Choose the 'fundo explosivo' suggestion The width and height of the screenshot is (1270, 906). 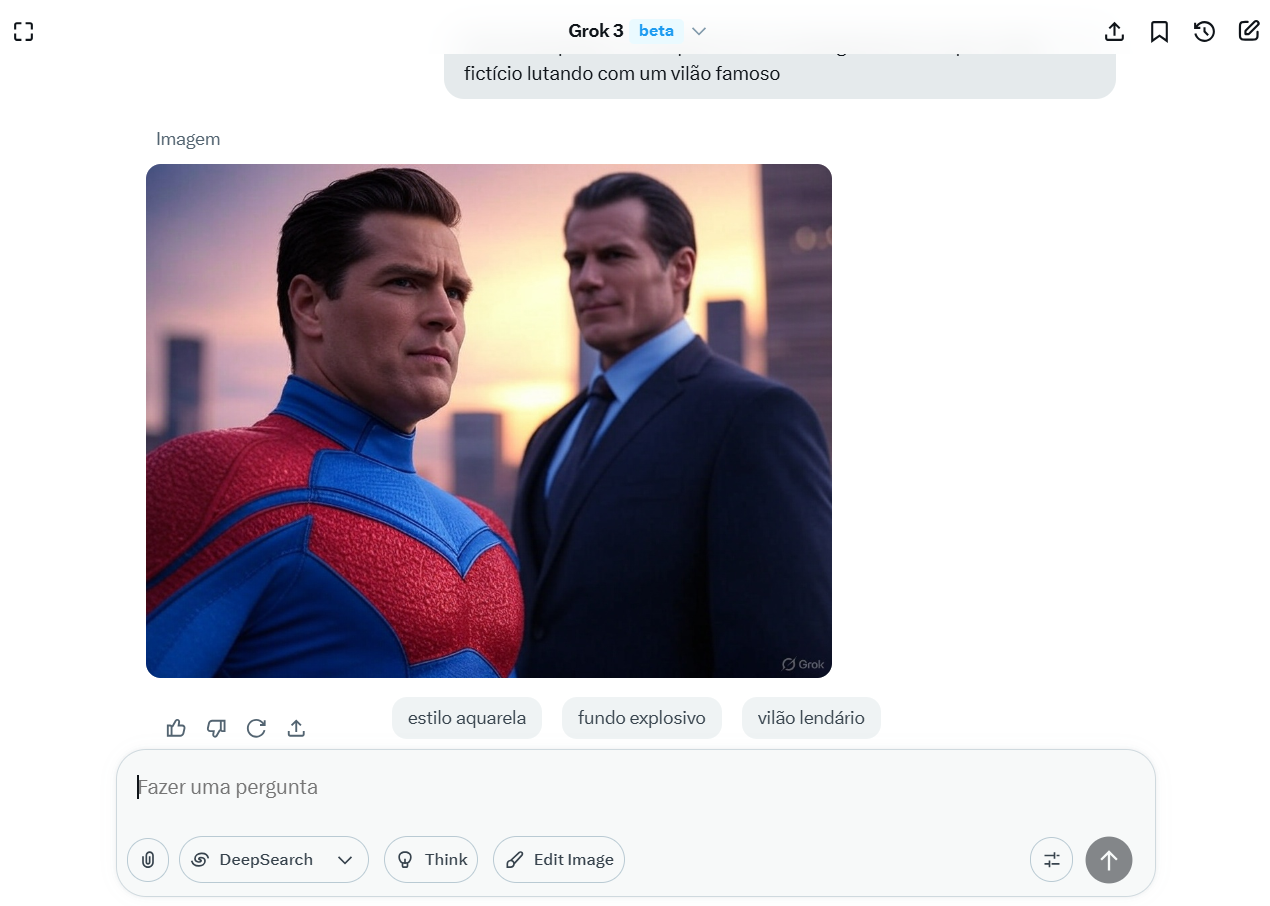click(x=642, y=718)
